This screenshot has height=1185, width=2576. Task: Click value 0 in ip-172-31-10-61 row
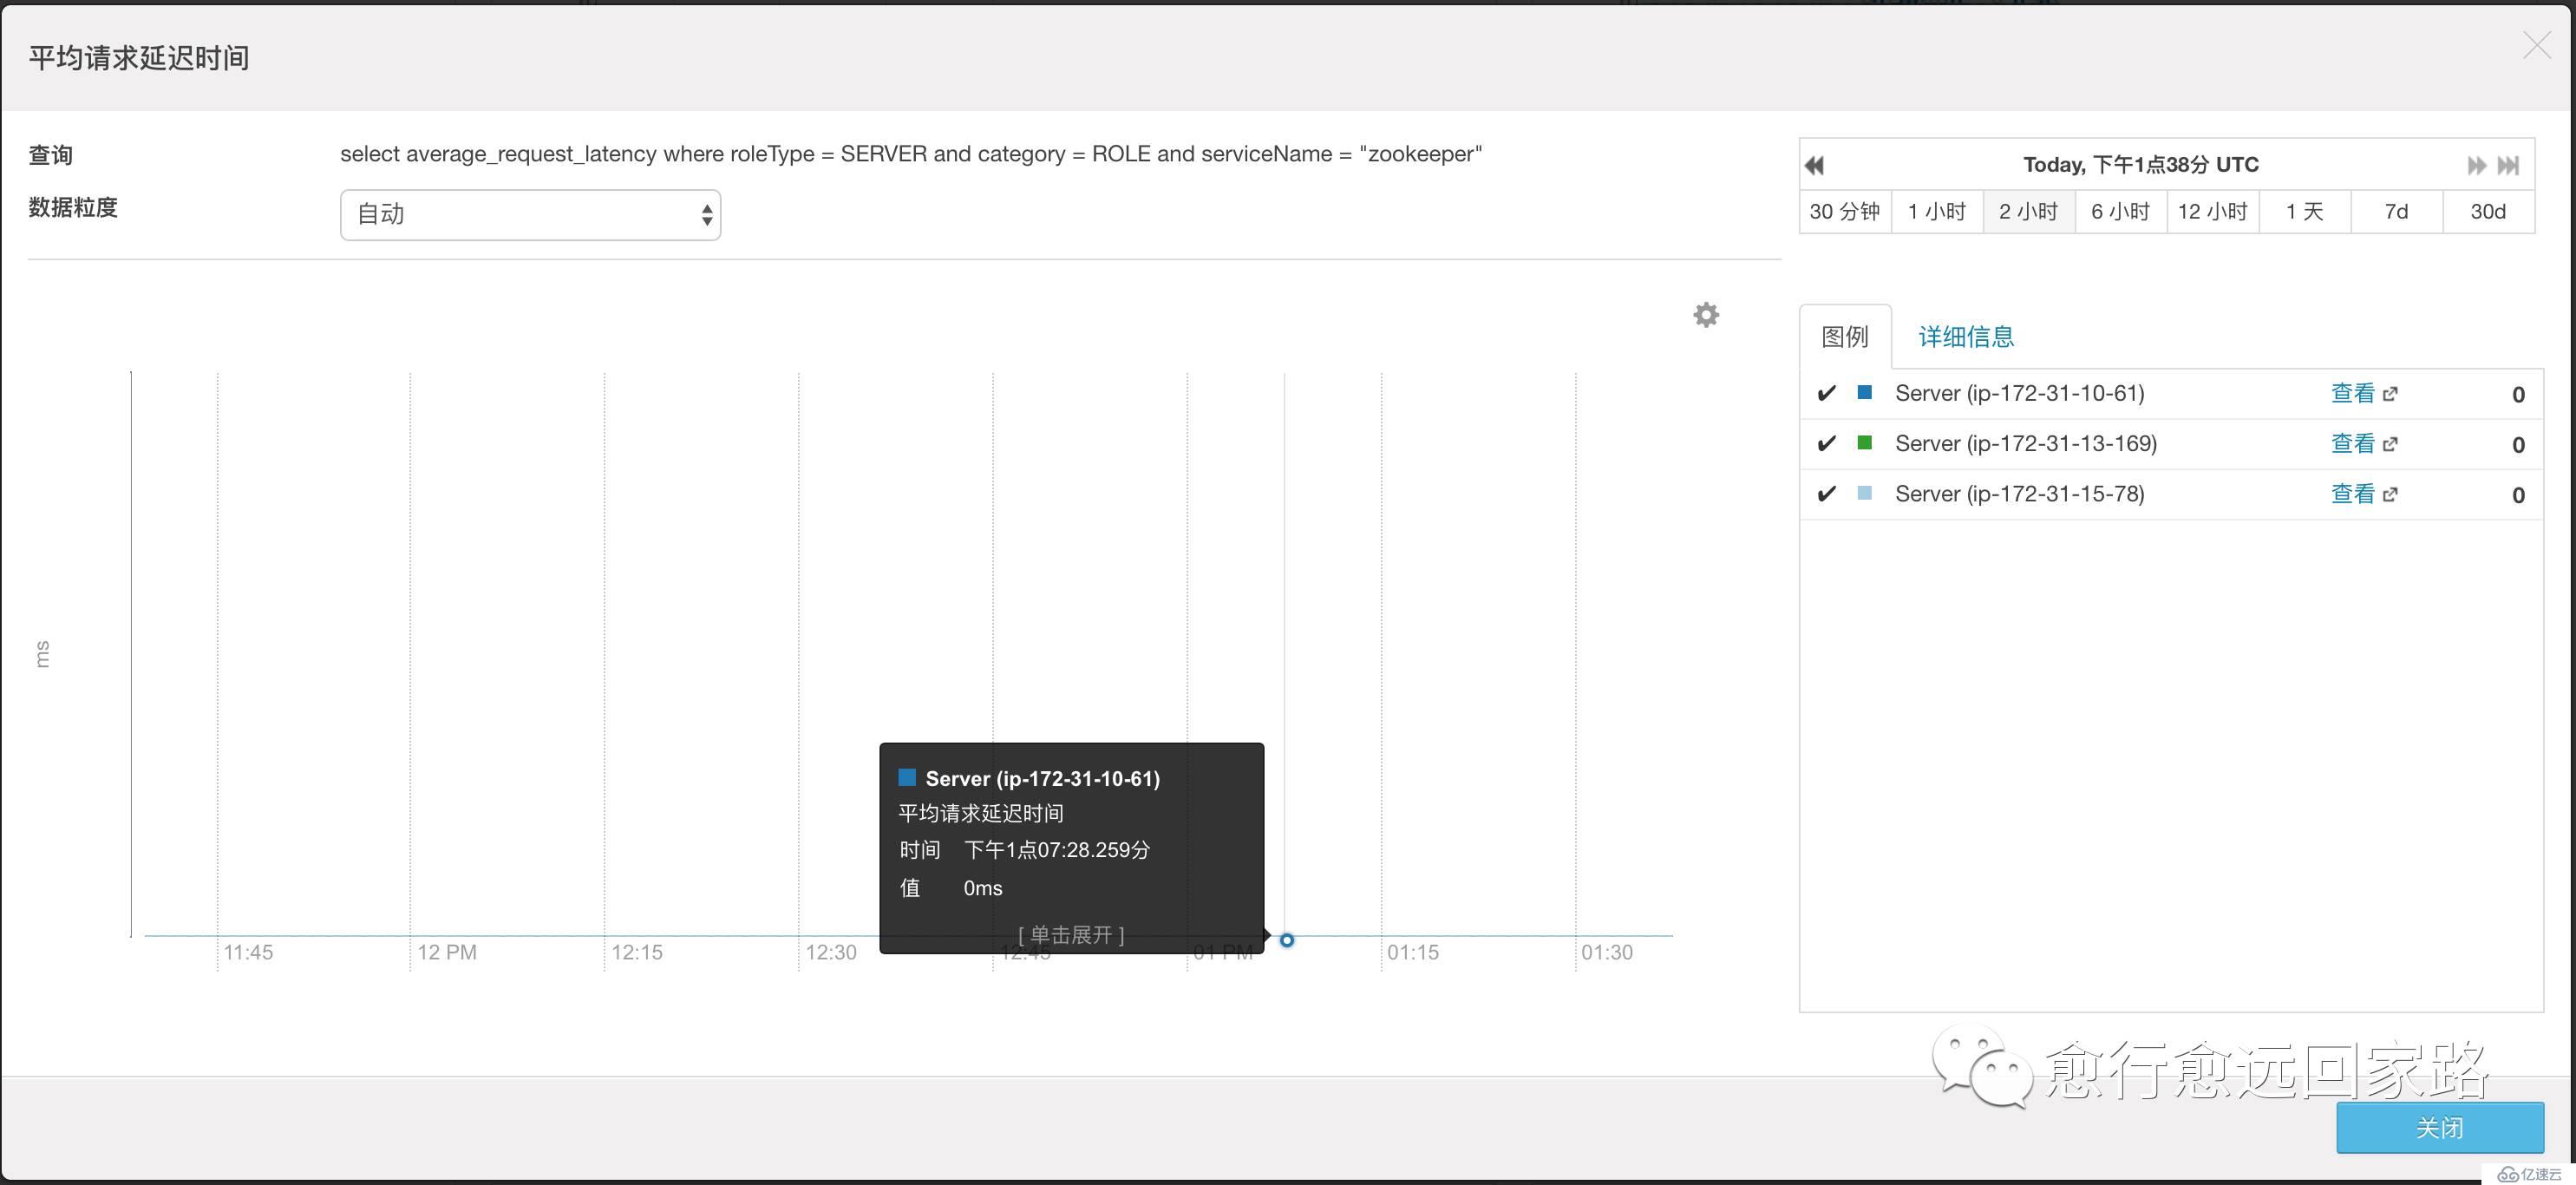[2518, 395]
